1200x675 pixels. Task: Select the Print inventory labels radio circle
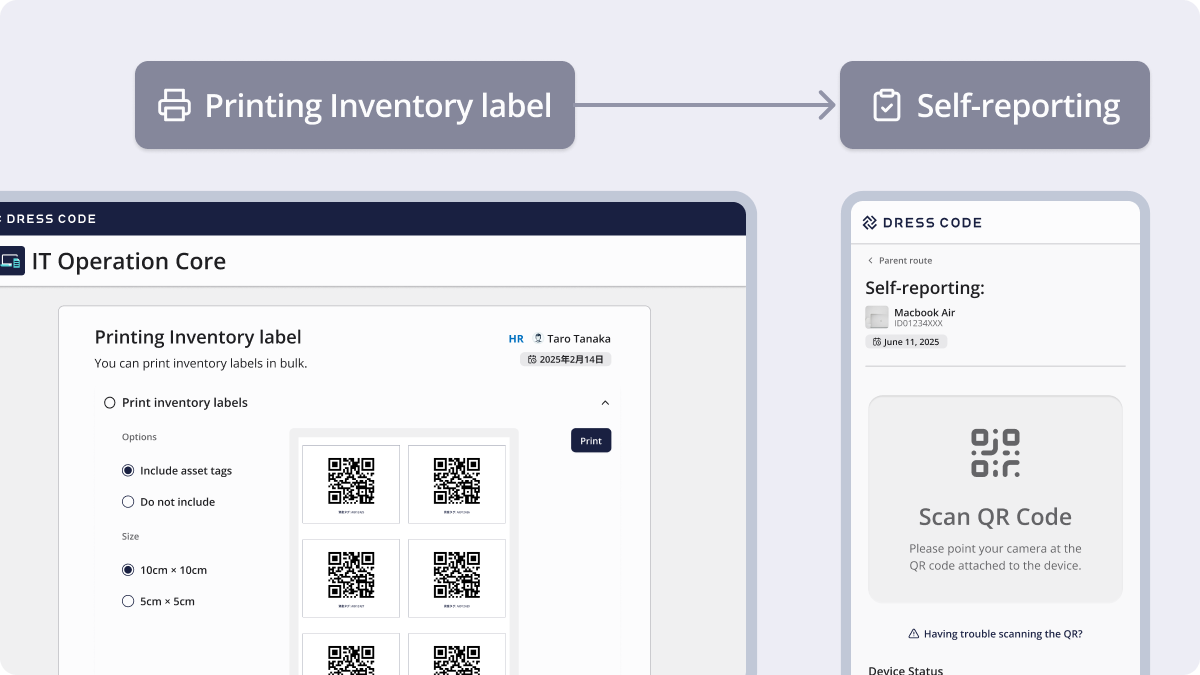(x=110, y=402)
